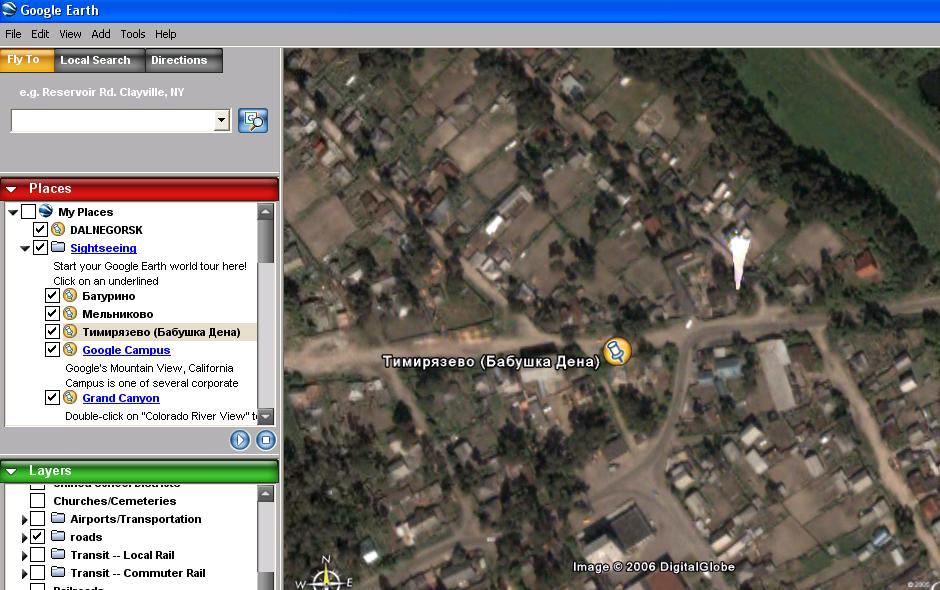The height and width of the screenshot is (590, 940).
Task: Disable the roads layer checkbox
Action: point(37,537)
